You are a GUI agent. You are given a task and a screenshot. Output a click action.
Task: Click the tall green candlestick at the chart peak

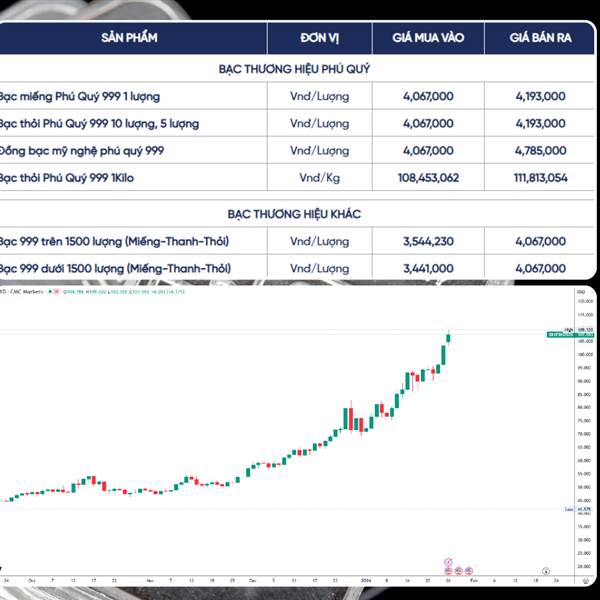point(443,355)
